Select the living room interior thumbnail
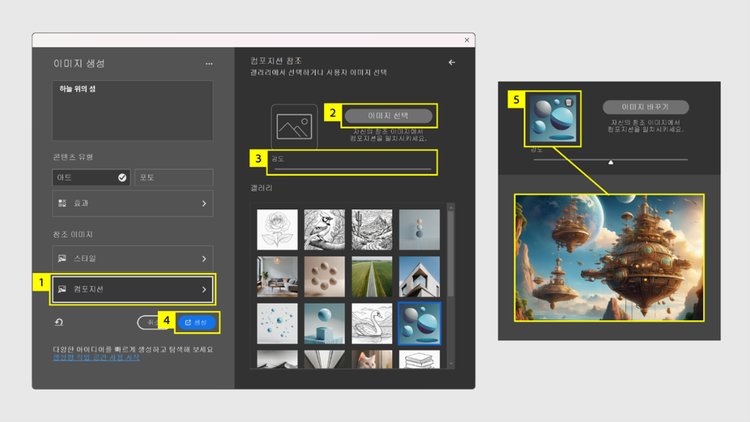Image resolution: width=750 pixels, height=422 pixels. (277, 276)
